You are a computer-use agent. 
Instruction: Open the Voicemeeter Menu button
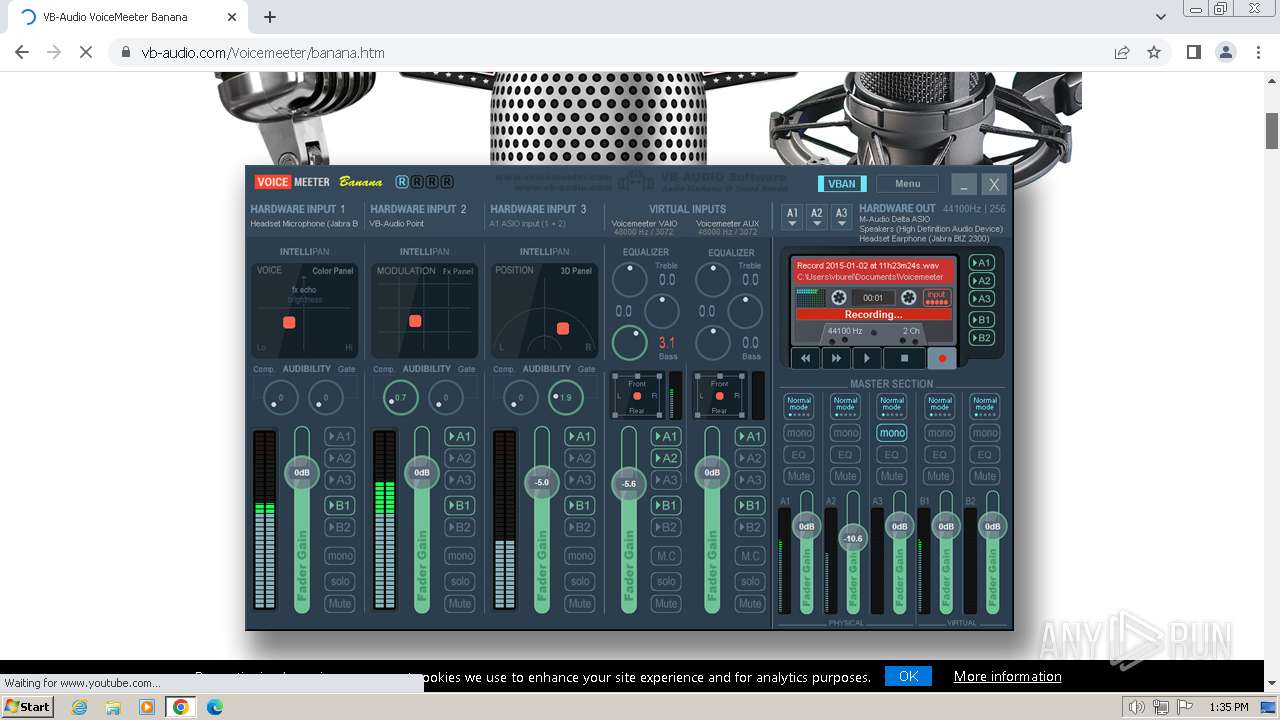[x=908, y=184]
